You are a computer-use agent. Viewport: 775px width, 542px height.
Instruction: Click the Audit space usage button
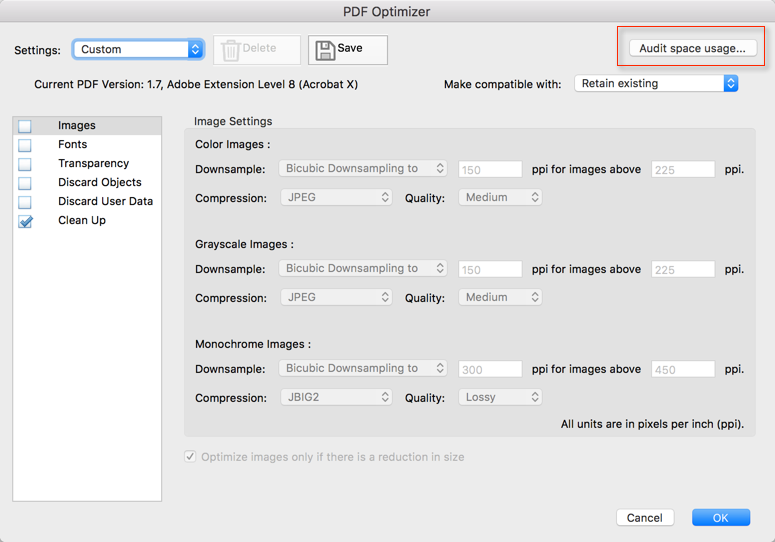click(x=693, y=48)
